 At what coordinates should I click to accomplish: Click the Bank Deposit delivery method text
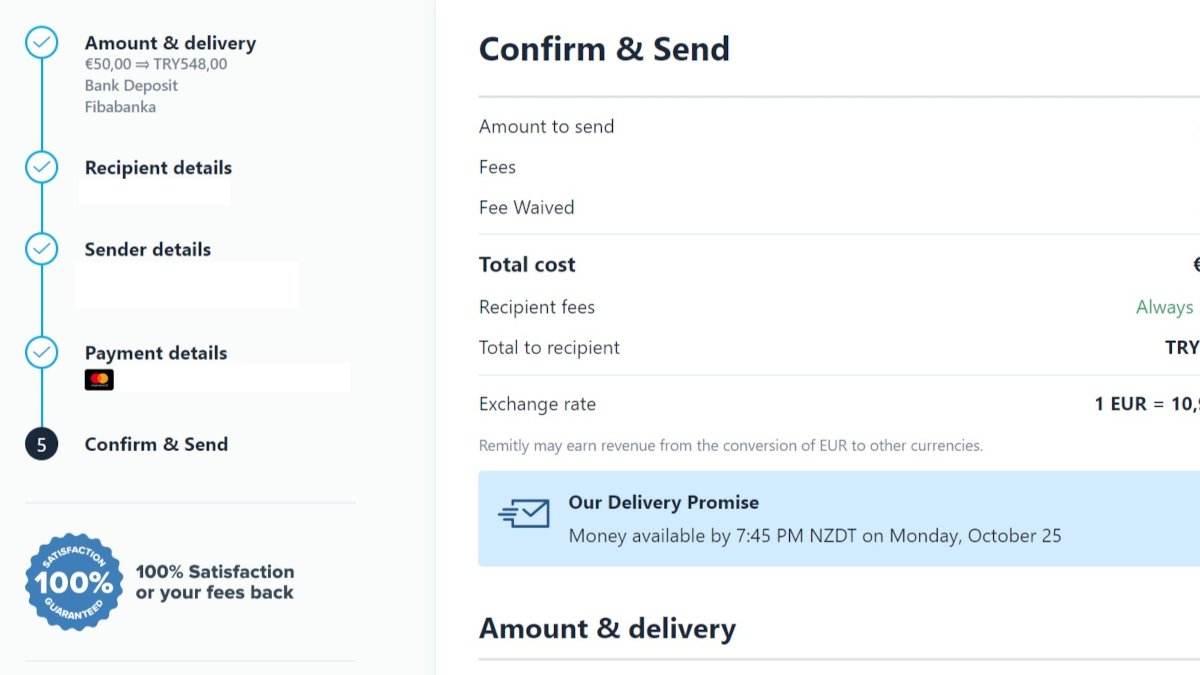pos(131,86)
